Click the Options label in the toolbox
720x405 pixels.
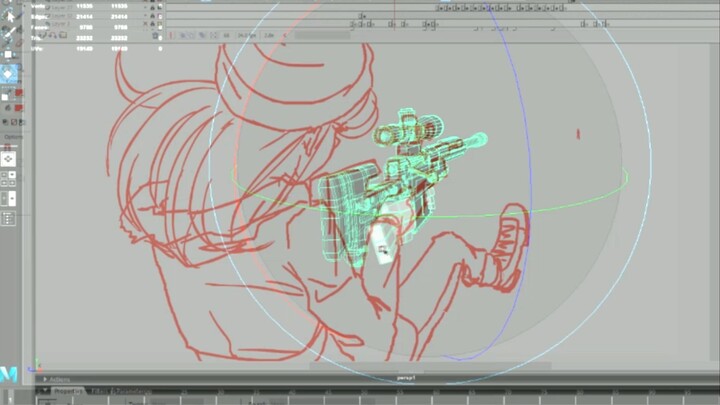(x=13, y=137)
